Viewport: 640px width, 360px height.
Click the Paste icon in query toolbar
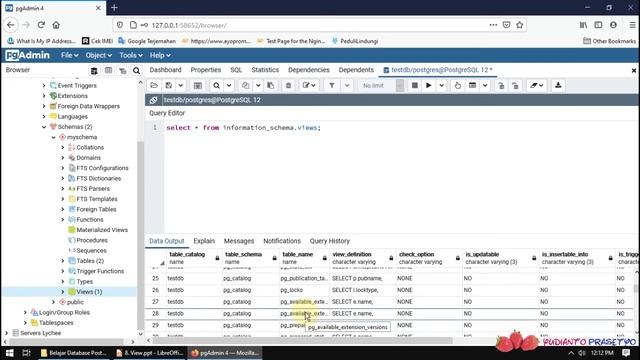(x=271, y=85)
